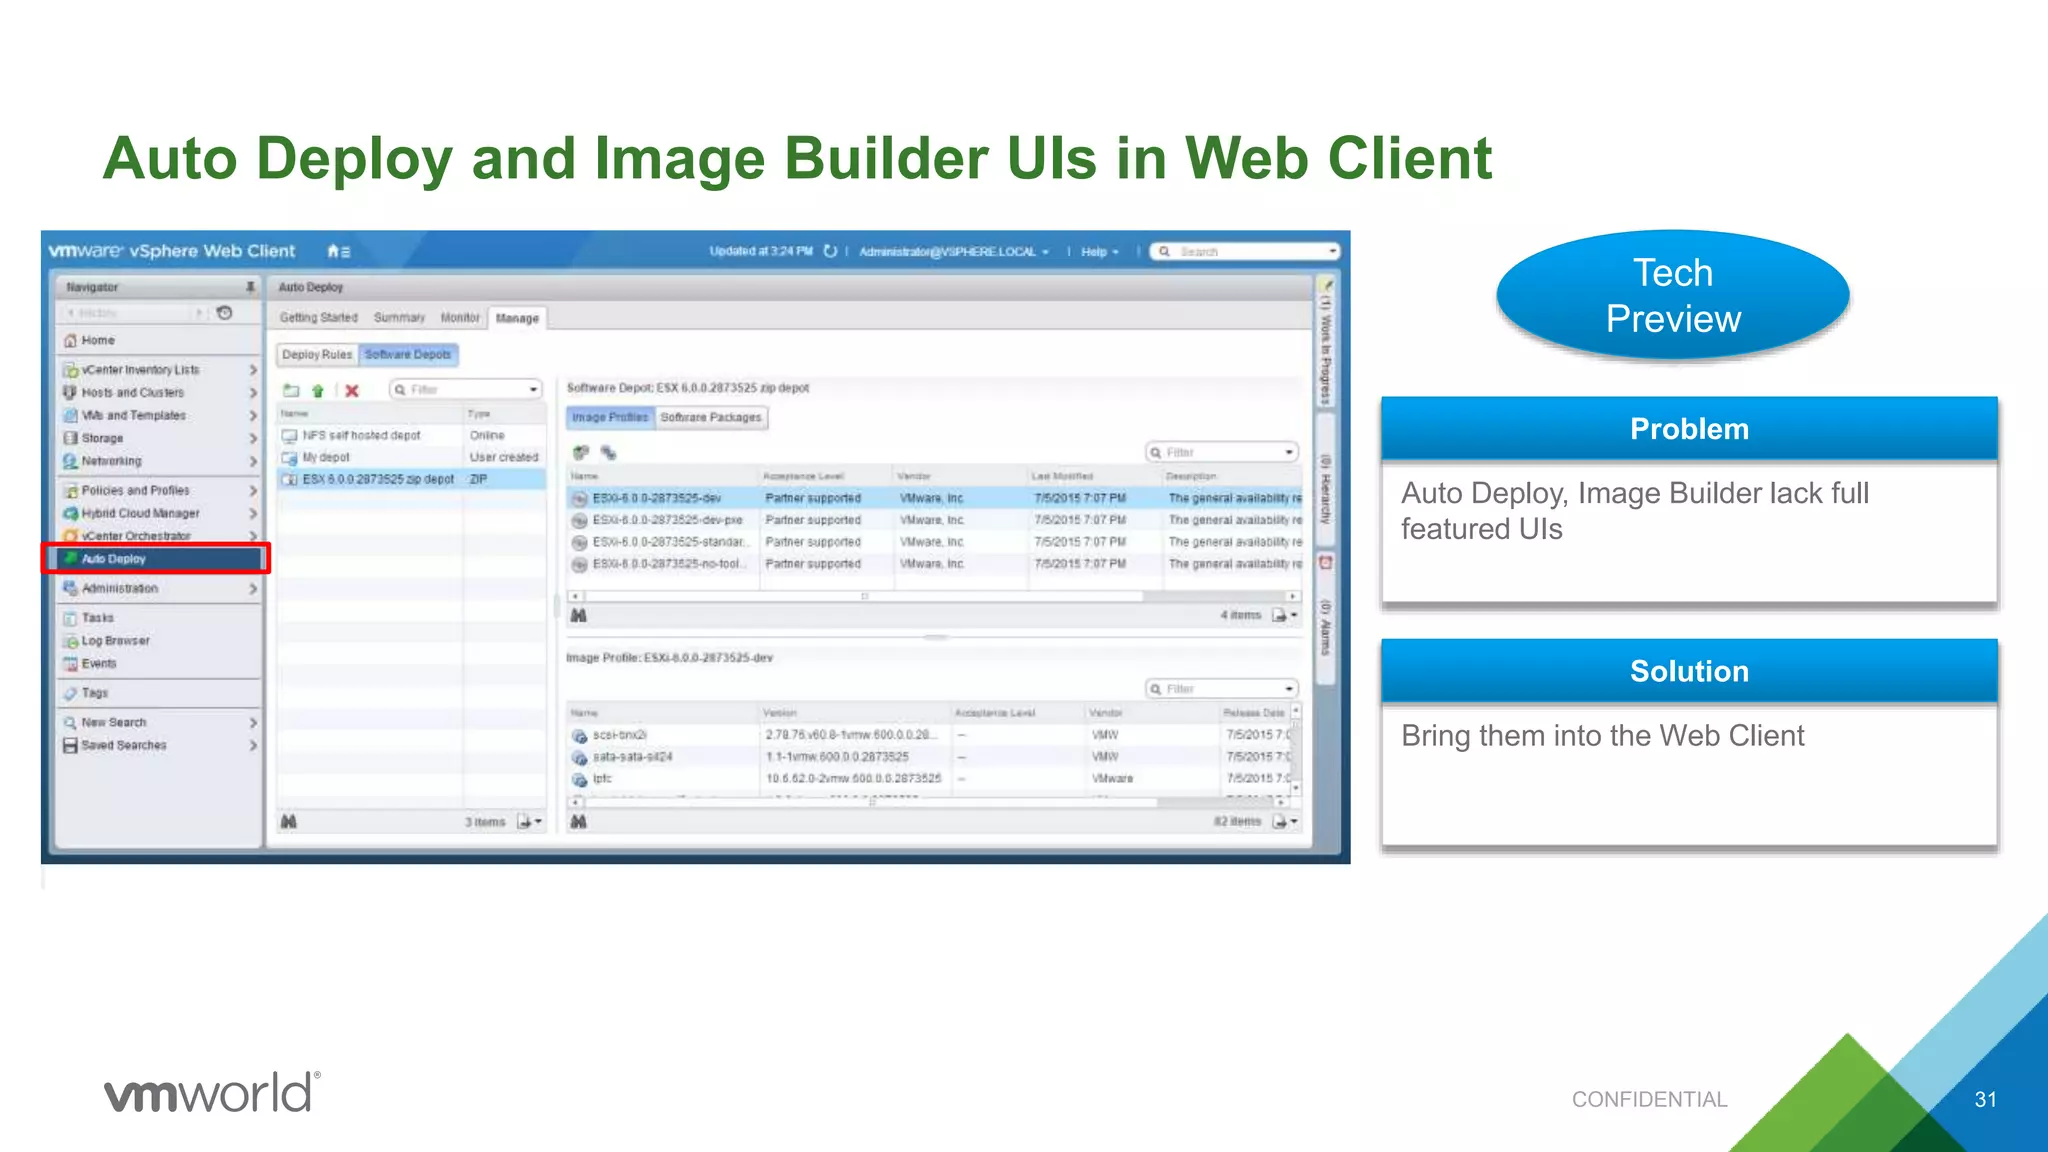Open the top search box dropdown arrow
This screenshot has width=2048, height=1152.
coord(1332,252)
